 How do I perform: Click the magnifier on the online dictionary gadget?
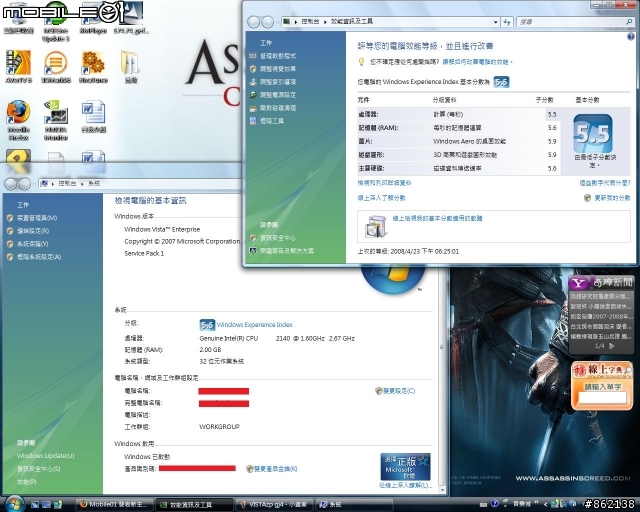[x=628, y=370]
